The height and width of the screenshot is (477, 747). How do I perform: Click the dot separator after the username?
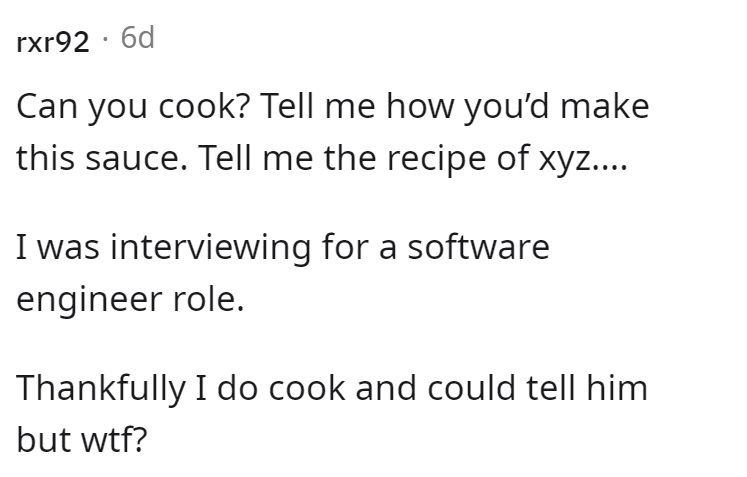pos(105,39)
